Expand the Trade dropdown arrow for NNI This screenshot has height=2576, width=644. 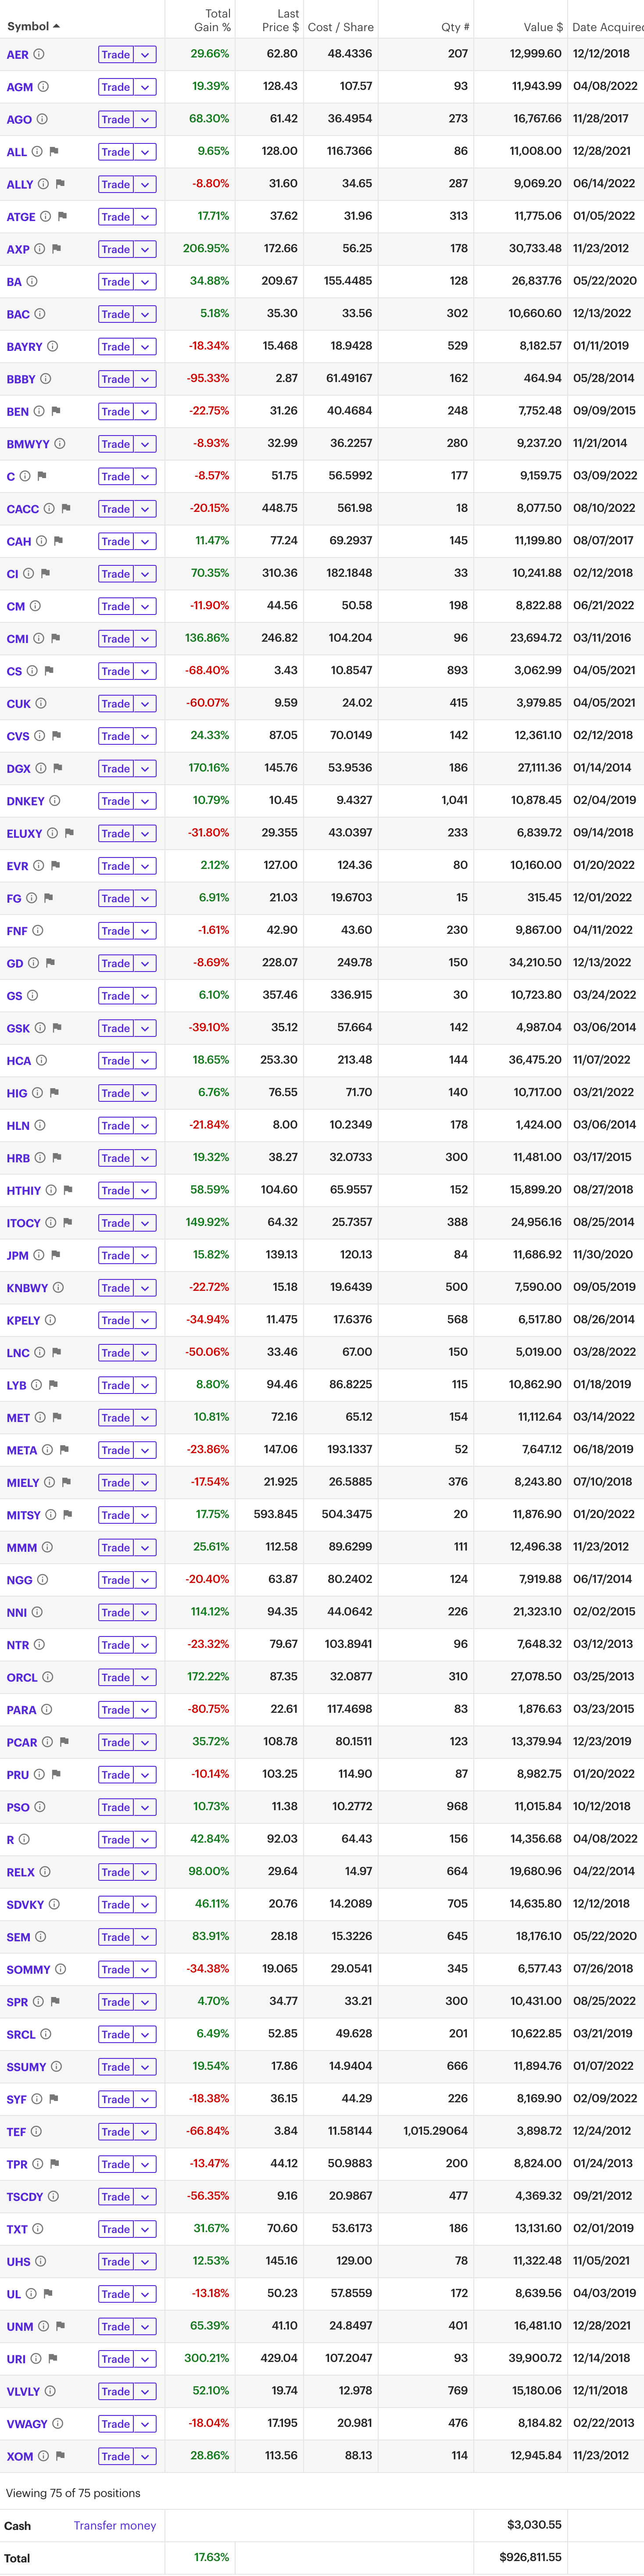click(145, 1612)
